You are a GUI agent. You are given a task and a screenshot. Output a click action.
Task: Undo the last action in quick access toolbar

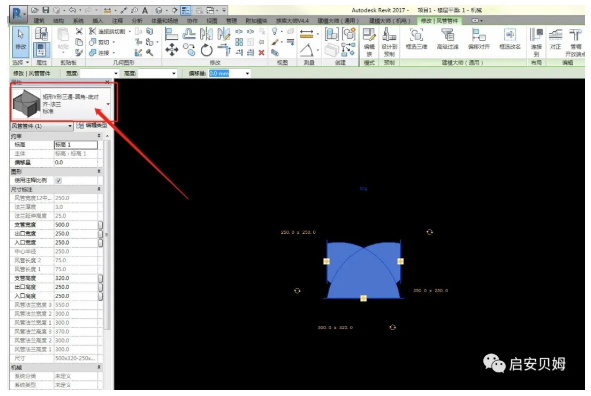(73, 10)
